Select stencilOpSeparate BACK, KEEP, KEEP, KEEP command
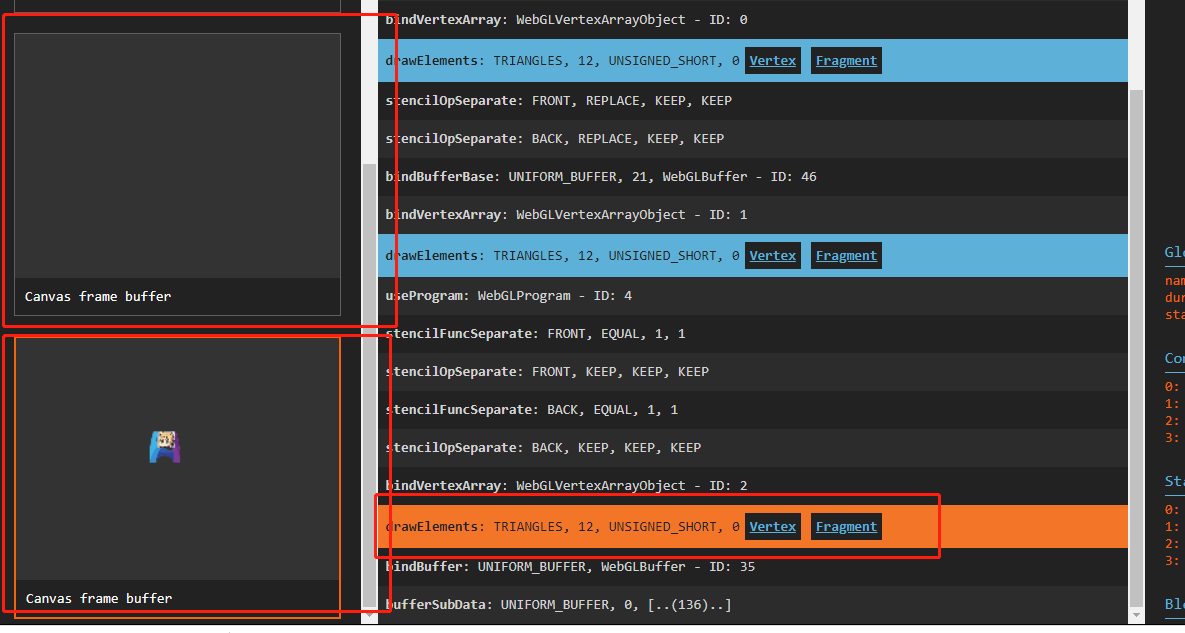This screenshot has height=633, width=1185. click(753, 447)
